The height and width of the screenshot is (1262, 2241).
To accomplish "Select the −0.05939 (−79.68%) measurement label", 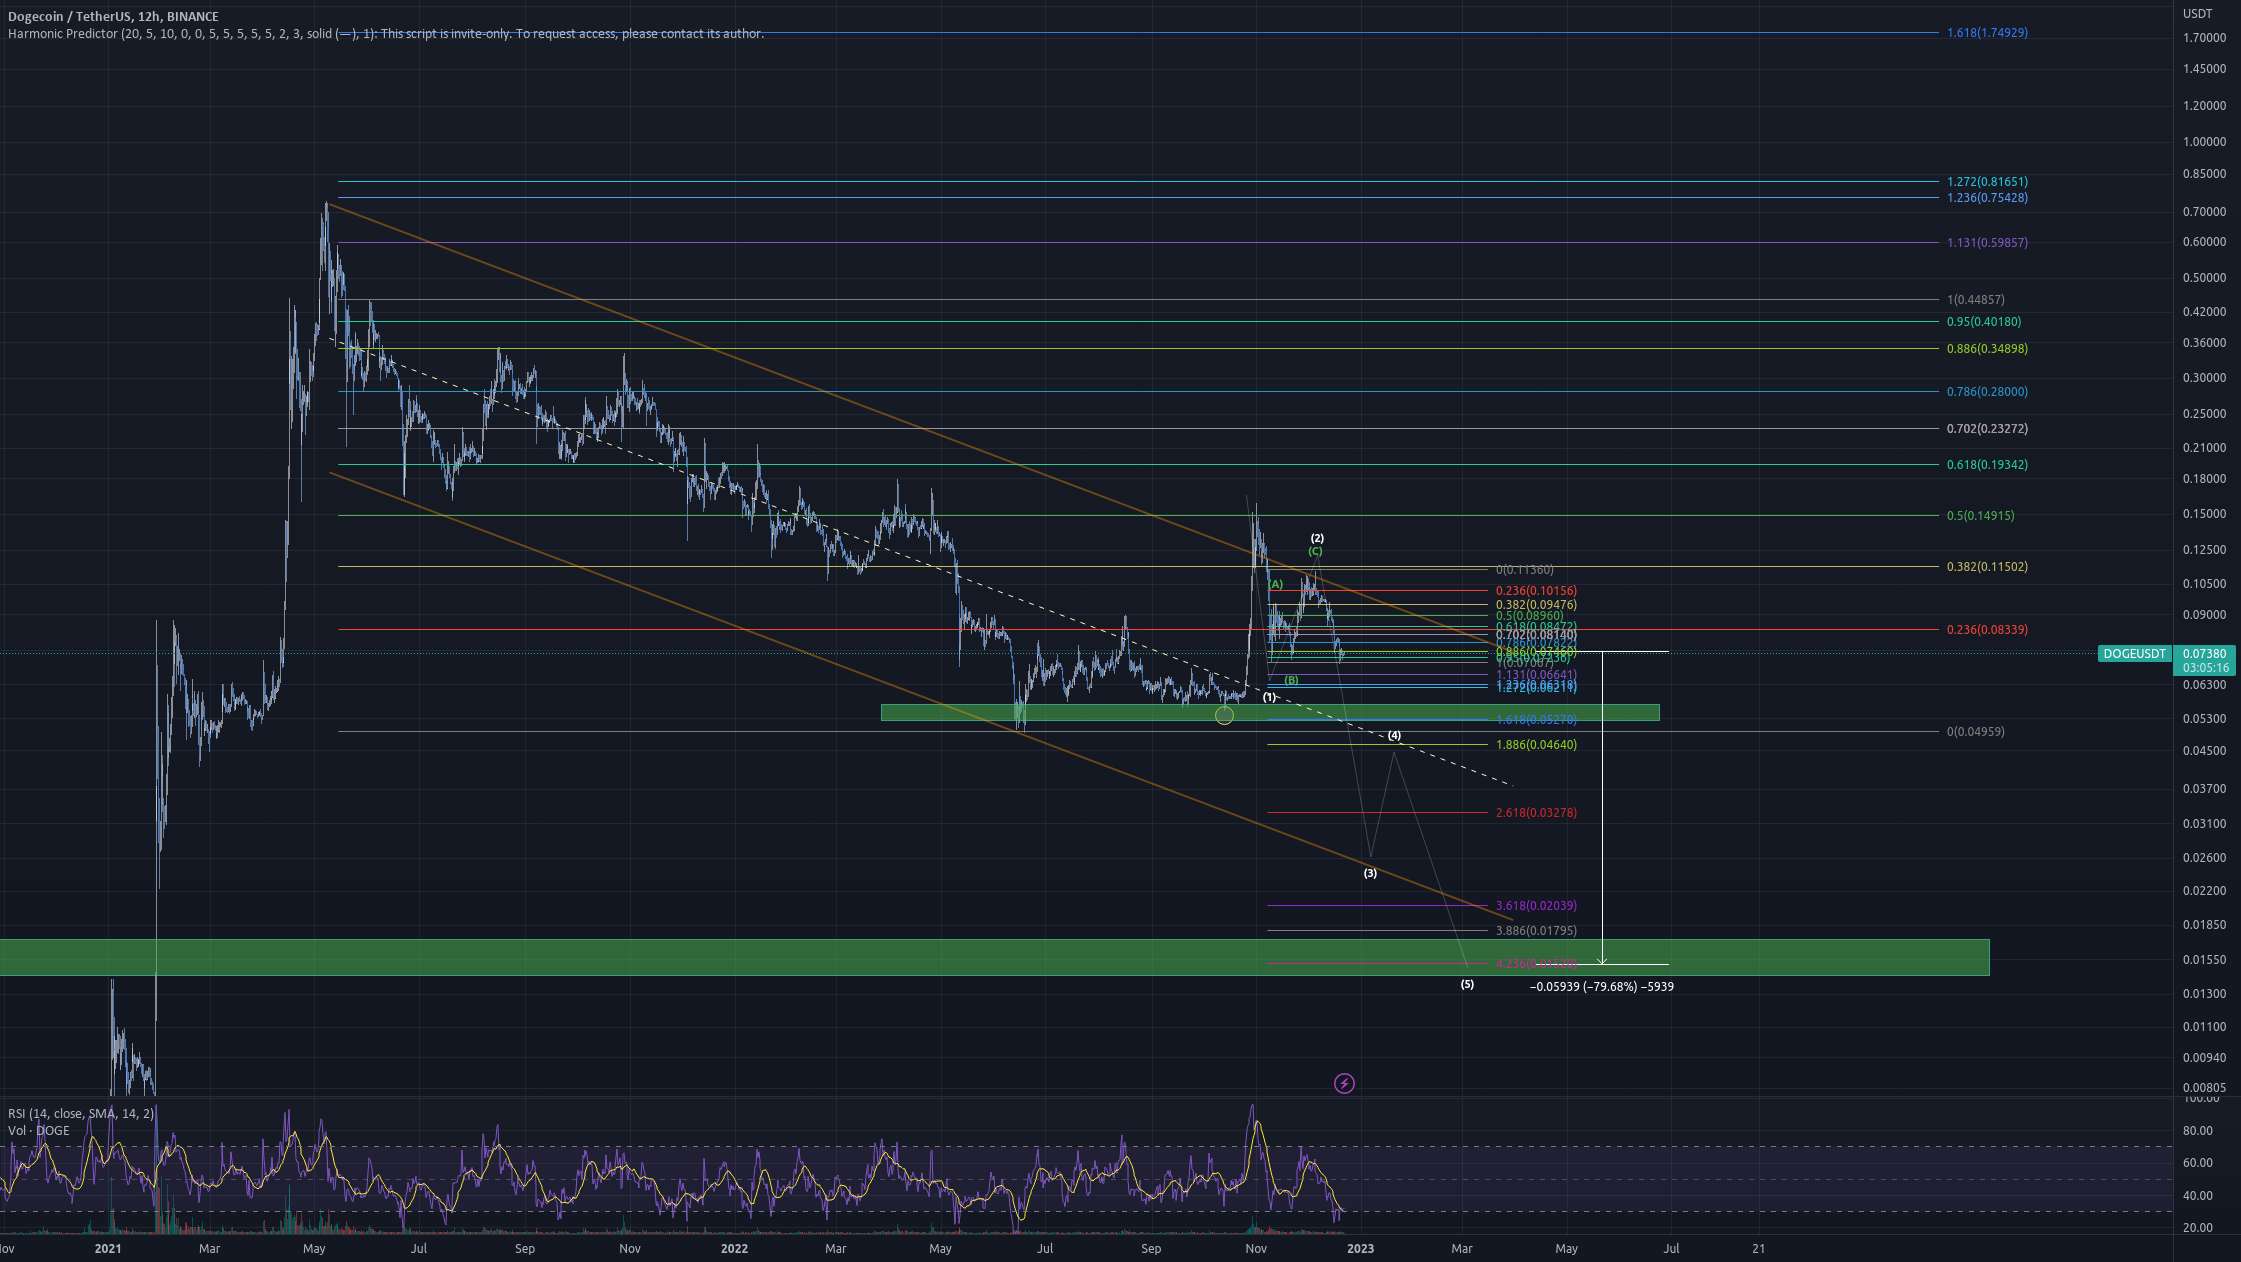I will pos(1602,987).
